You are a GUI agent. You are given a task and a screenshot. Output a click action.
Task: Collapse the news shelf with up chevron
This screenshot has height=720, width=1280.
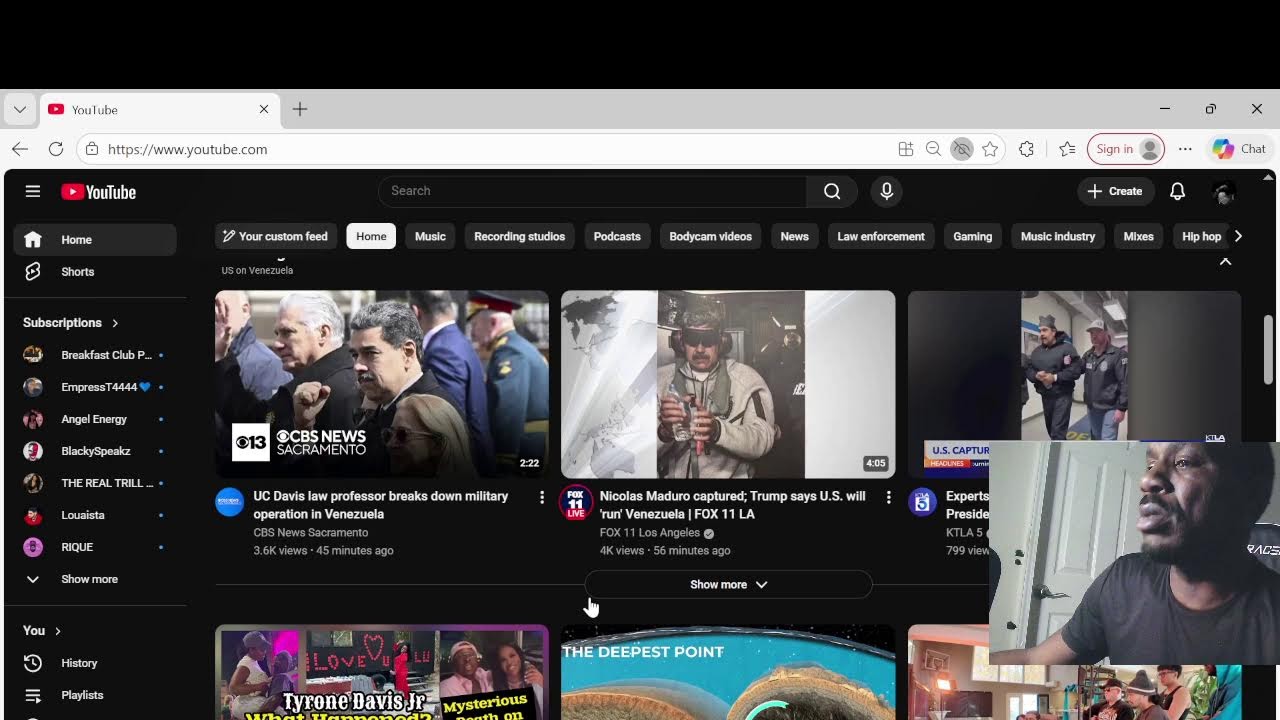[1225, 260]
